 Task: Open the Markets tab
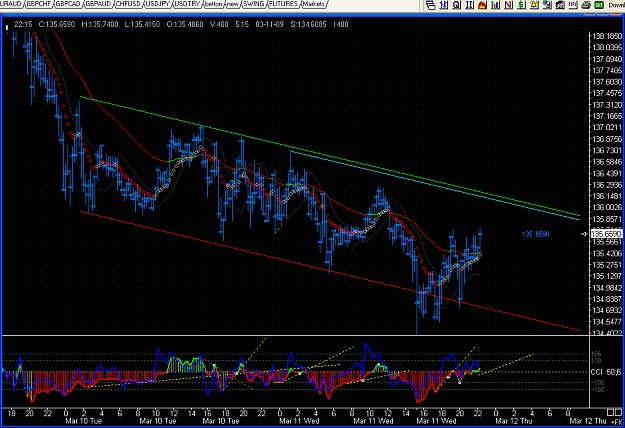pyautogui.click(x=314, y=4)
